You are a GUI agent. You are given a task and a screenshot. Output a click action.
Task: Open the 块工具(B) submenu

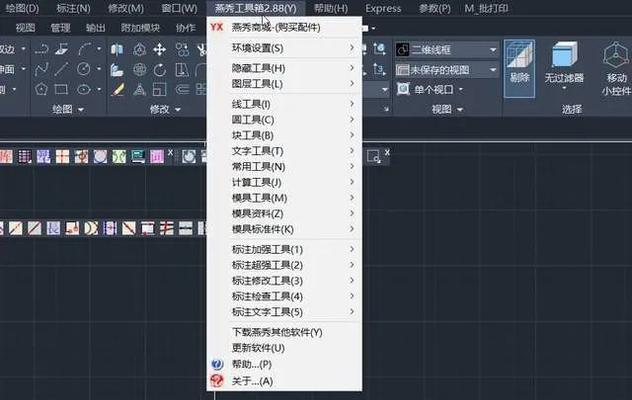point(284,135)
